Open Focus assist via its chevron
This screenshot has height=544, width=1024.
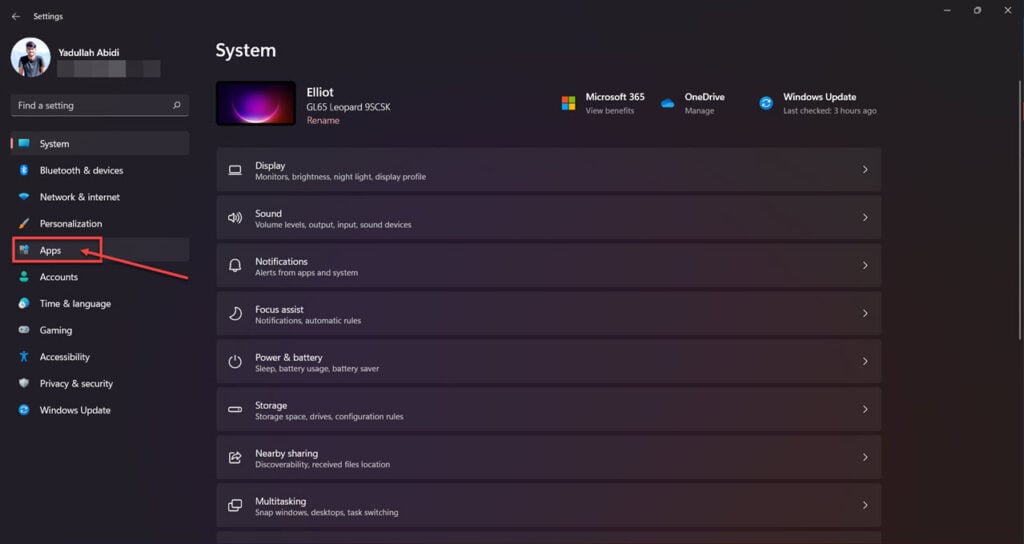pyautogui.click(x=865, y=313)
